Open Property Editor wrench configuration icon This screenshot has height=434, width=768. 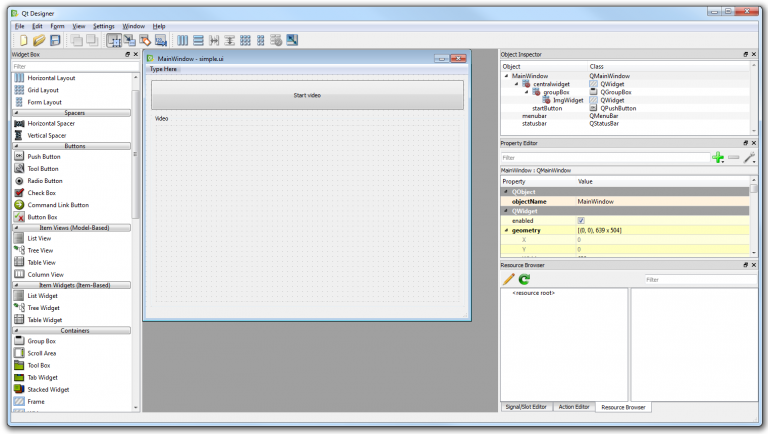749,157
